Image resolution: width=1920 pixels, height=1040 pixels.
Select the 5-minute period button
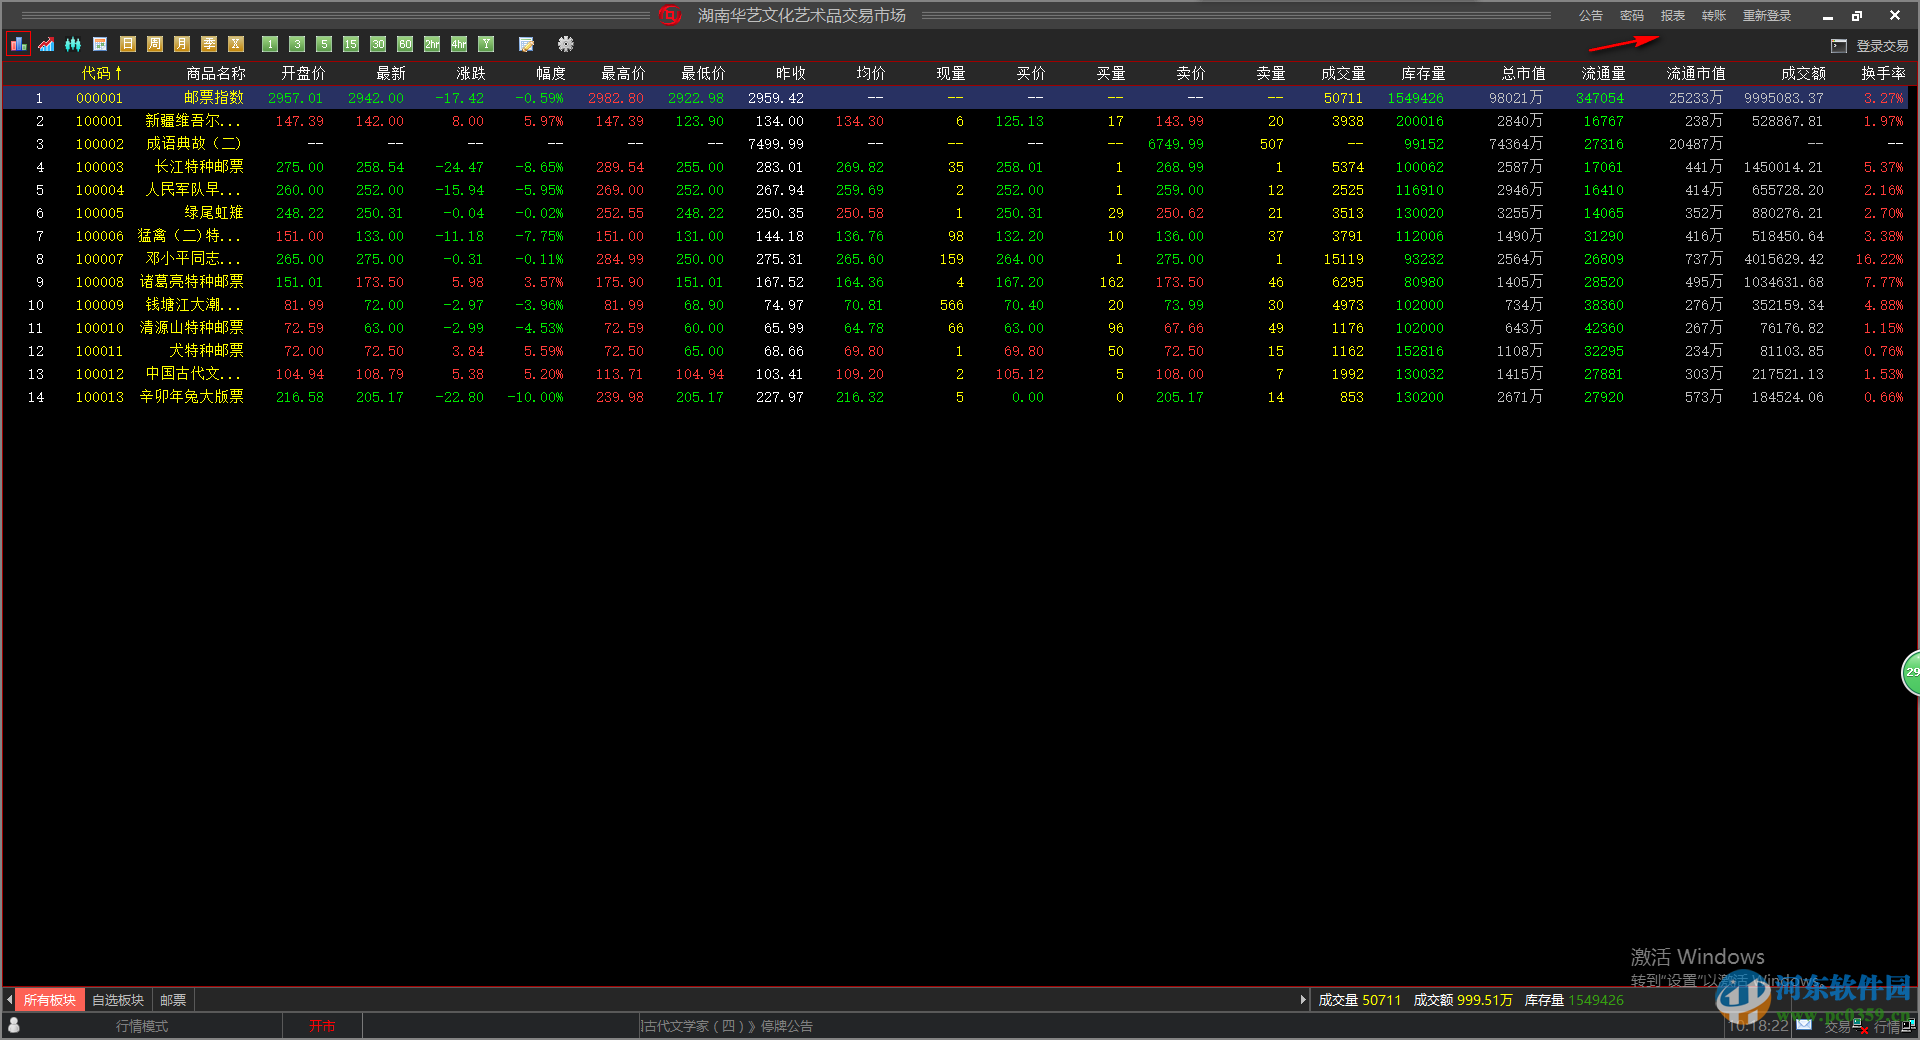[324, 44]
